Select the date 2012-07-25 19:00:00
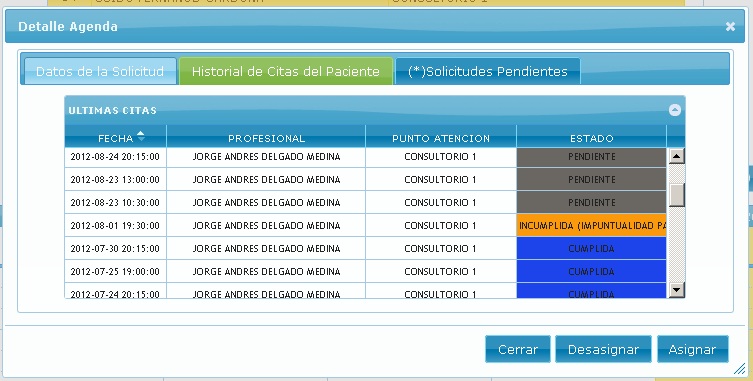 115,272
